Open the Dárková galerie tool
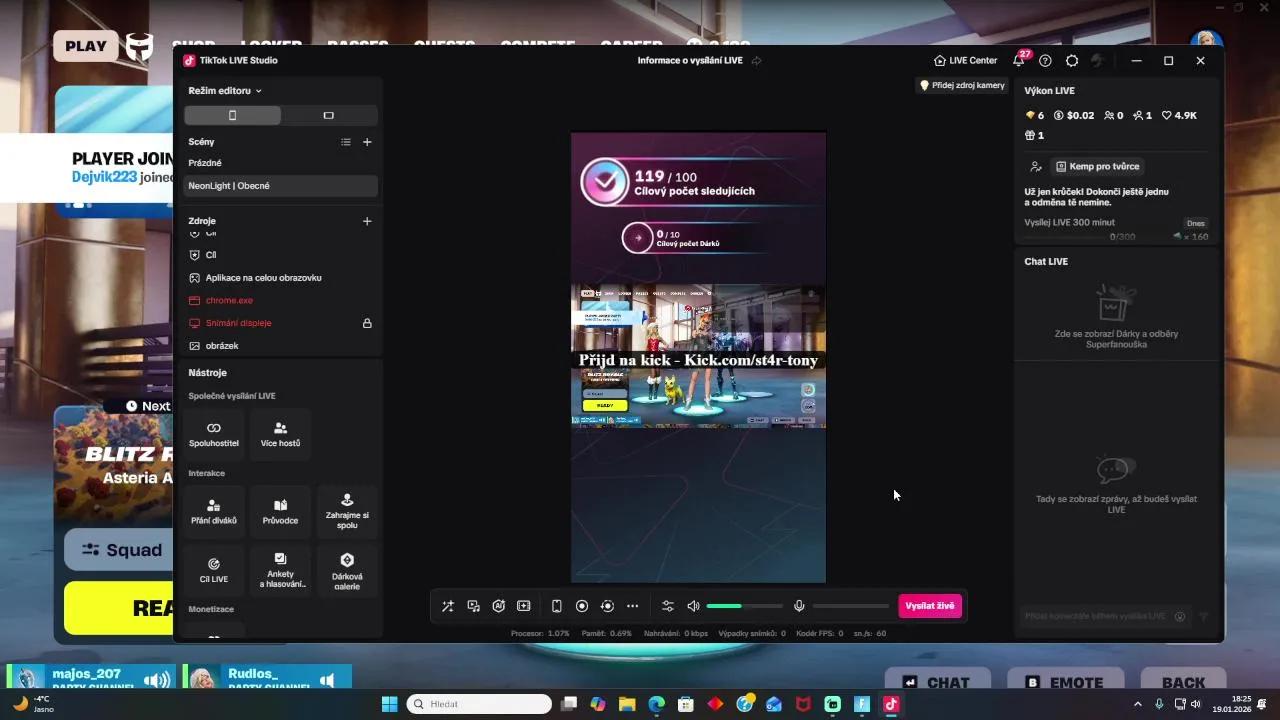1280x720 pixels. pos(347,571)
